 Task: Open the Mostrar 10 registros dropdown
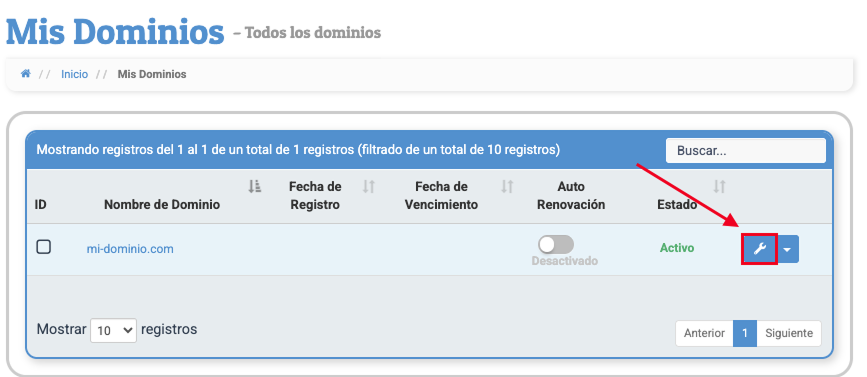[x=113, y=331]
